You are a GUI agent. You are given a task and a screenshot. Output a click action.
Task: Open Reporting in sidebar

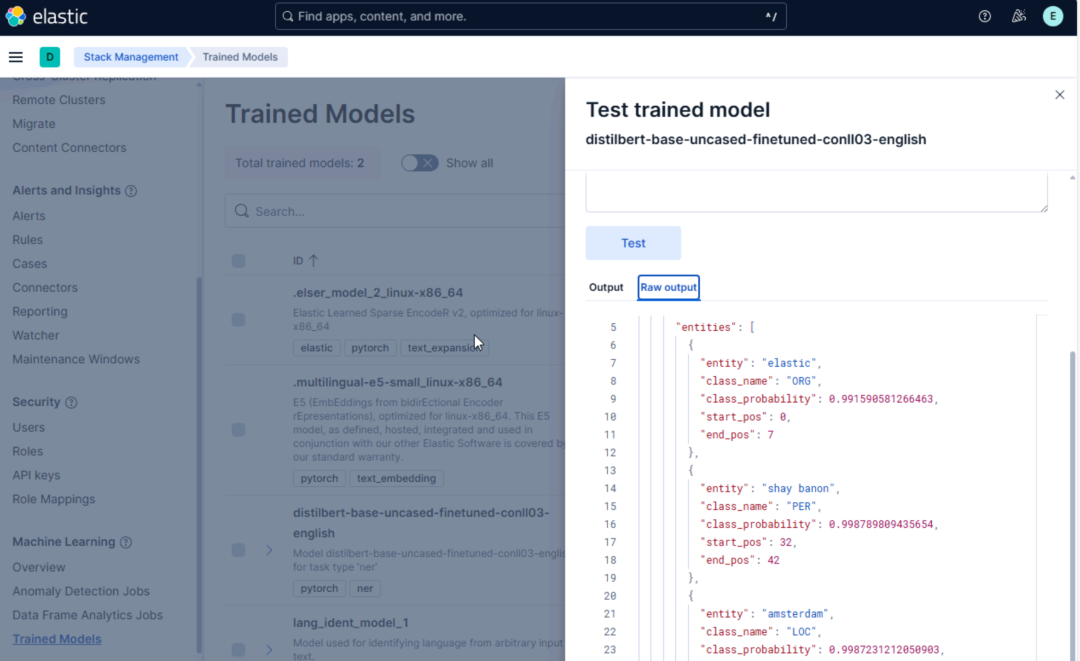[x=40, y=312]
